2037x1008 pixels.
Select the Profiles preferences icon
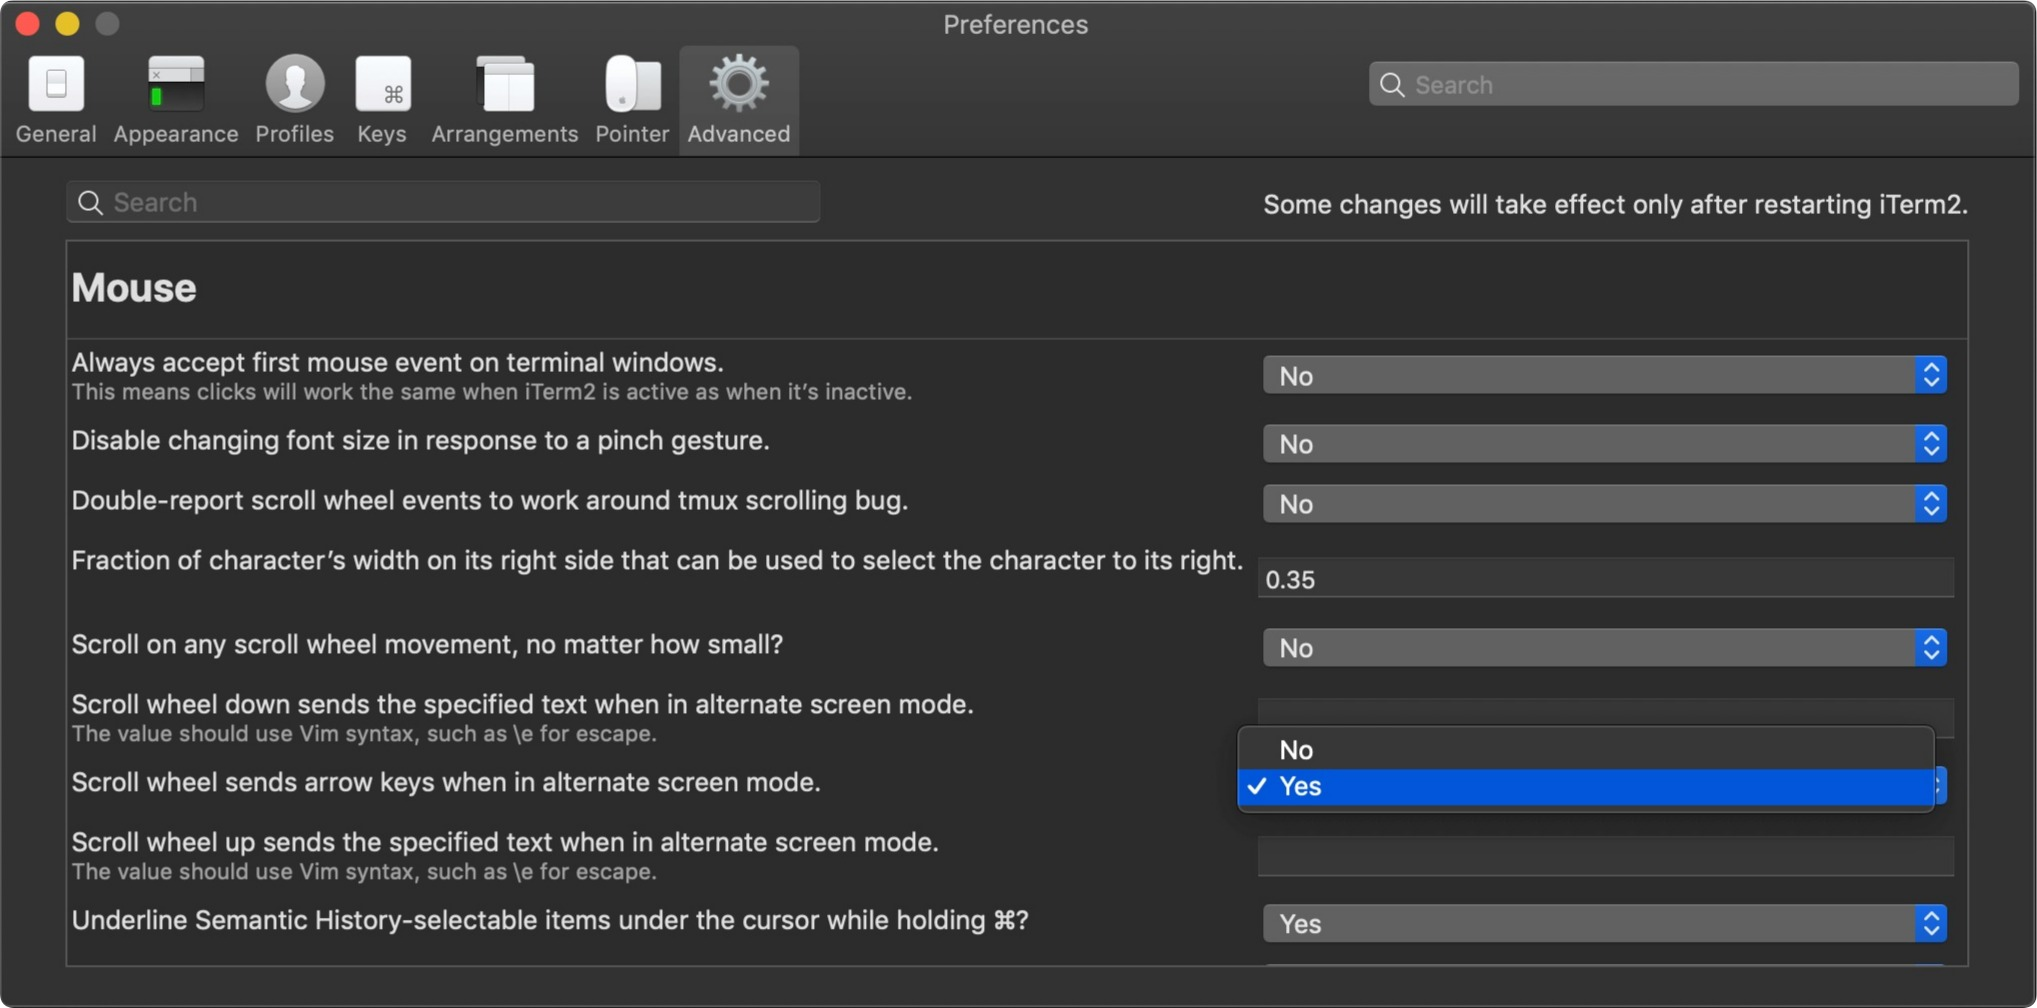point(293,95)
